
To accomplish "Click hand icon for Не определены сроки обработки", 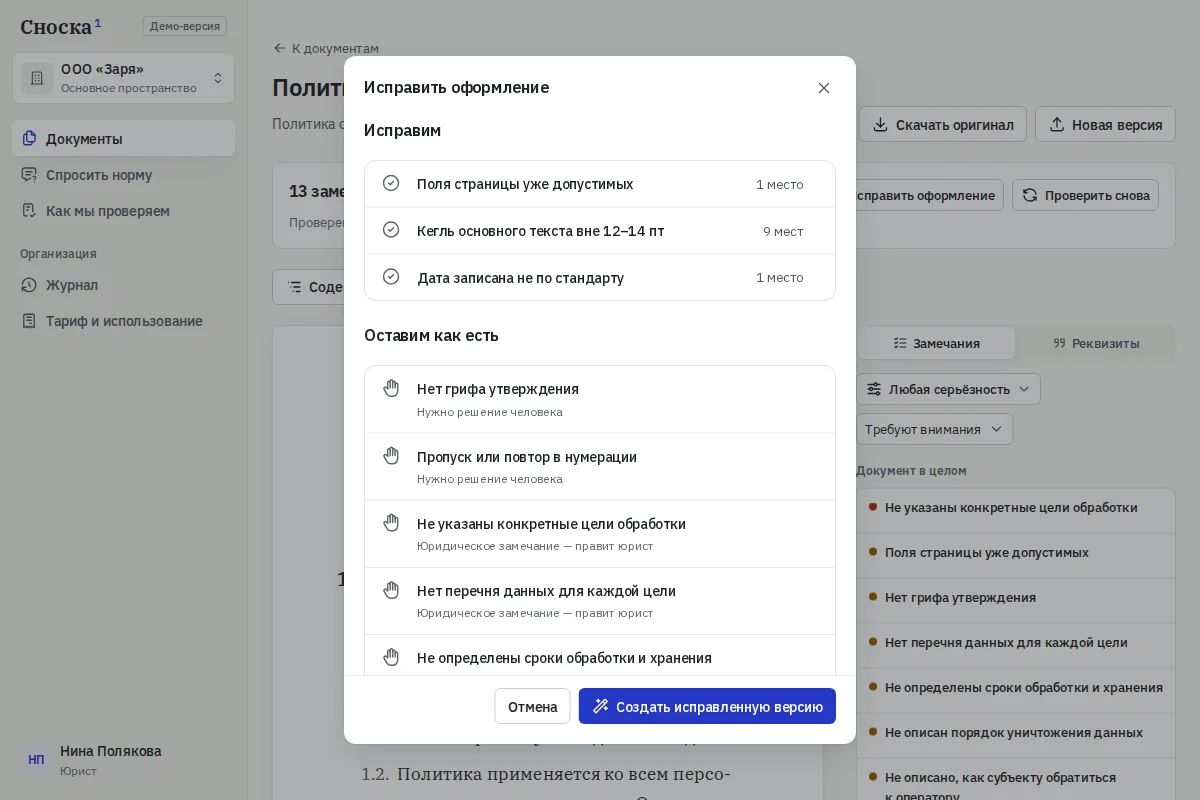I will coord(391,657).
